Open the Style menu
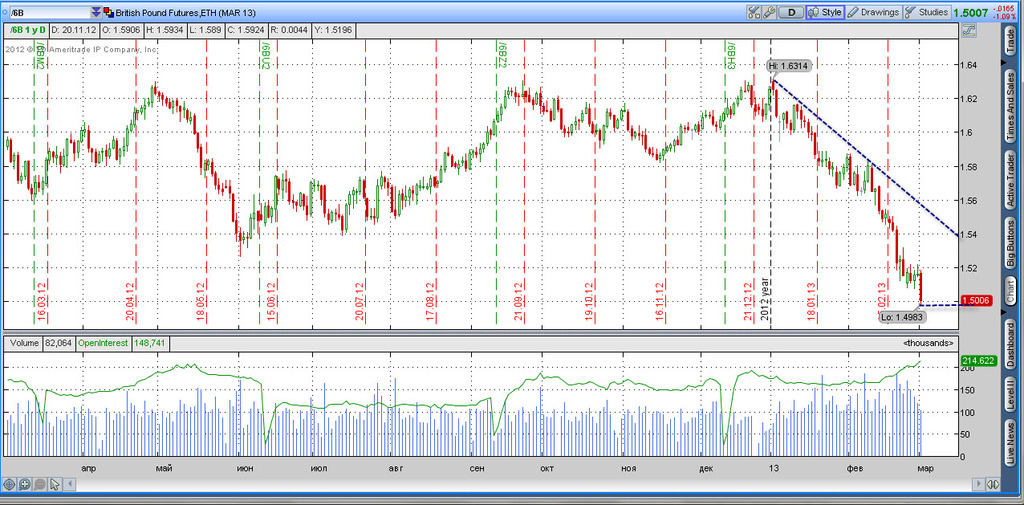Screen dimensions: 1024x505 825,12
